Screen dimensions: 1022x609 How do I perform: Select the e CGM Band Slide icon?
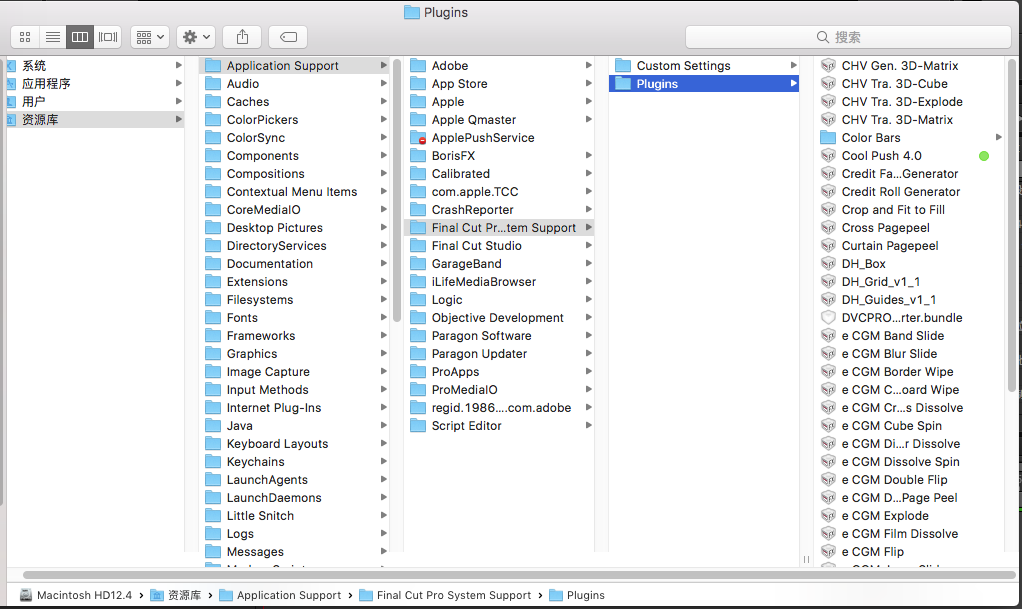[x=828, y=336]
